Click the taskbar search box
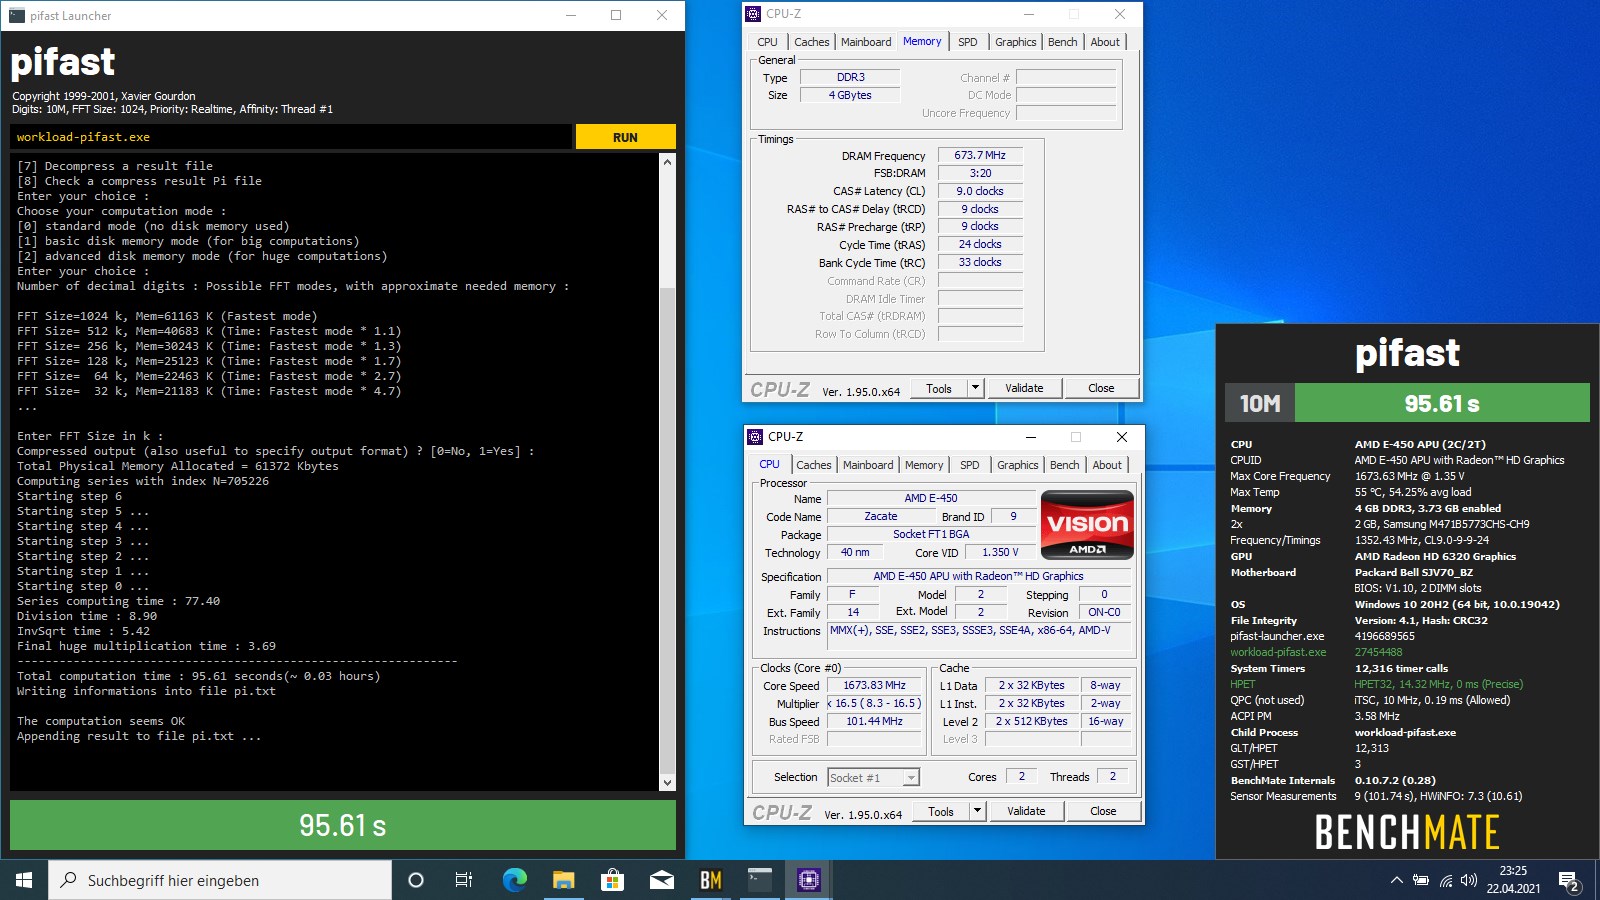This screenshot has width=1600, height=900. pyautogui.click(x=220, y=880)
